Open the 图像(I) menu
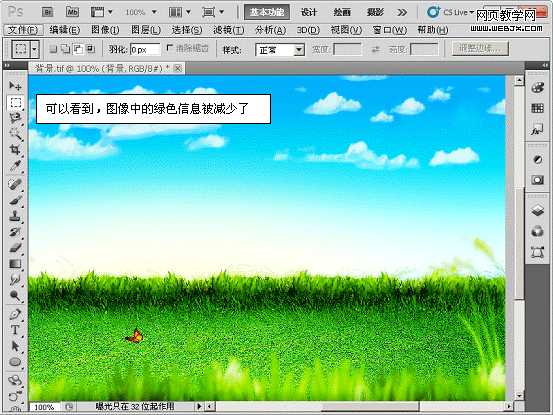This screenshot has width=553, height=415. pos(105,30)
